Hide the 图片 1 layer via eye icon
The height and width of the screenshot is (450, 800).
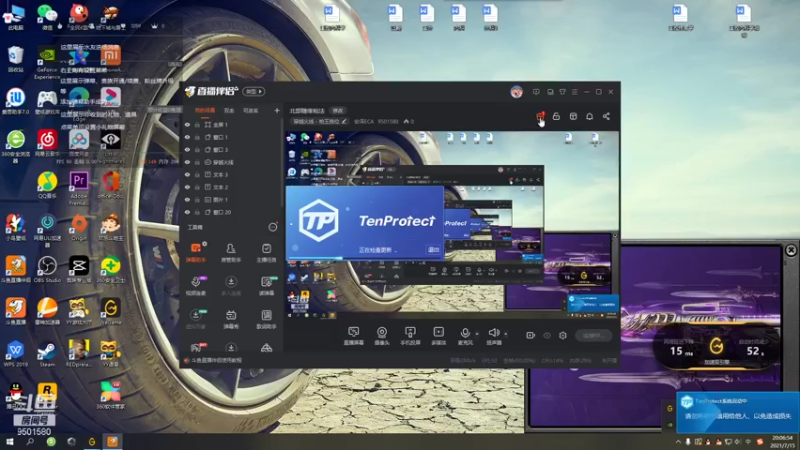click(187, 199)
